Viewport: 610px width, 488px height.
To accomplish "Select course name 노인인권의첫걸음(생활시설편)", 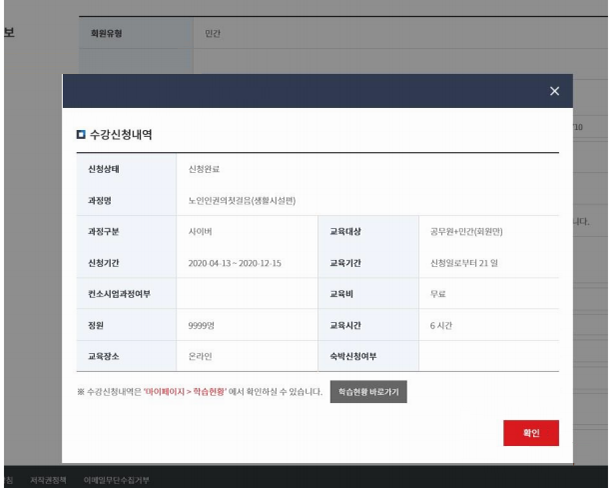I will click(x=242, y=201).
